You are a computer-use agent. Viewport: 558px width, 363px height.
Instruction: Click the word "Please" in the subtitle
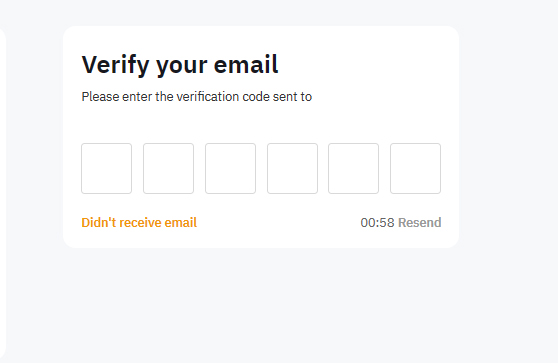pyautogui.click(x=100, y=96)
